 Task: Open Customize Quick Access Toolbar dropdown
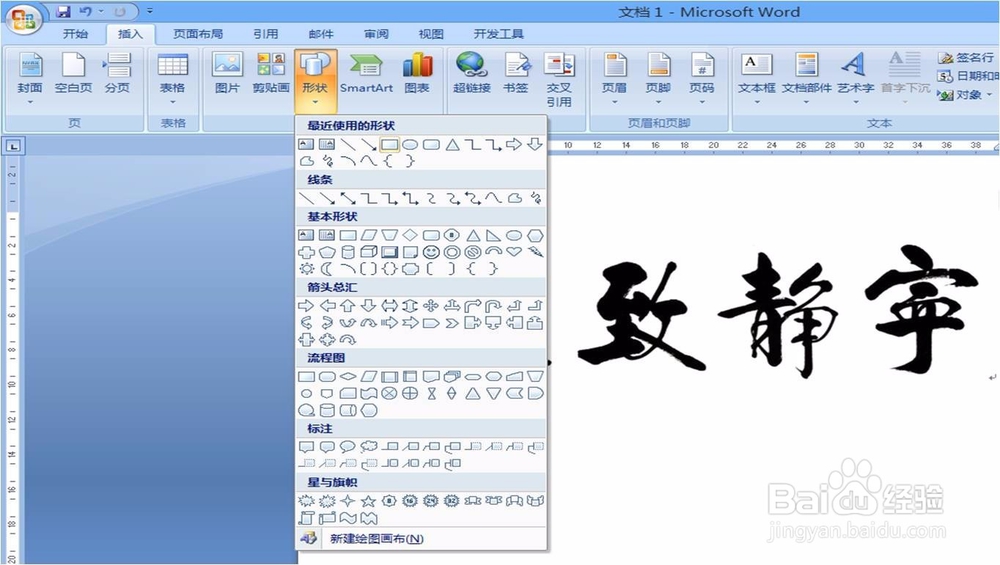click(150, 11)
